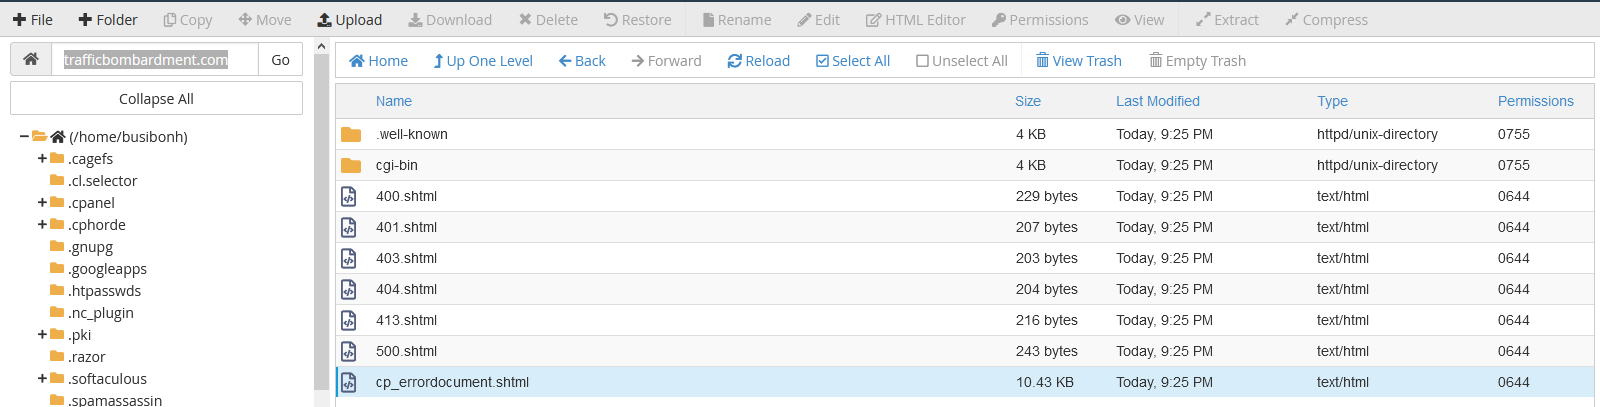Click the cgi-bin folder icon
Image resolution: width=1600 pixels, height=407 pixels.
pos(351,165)
